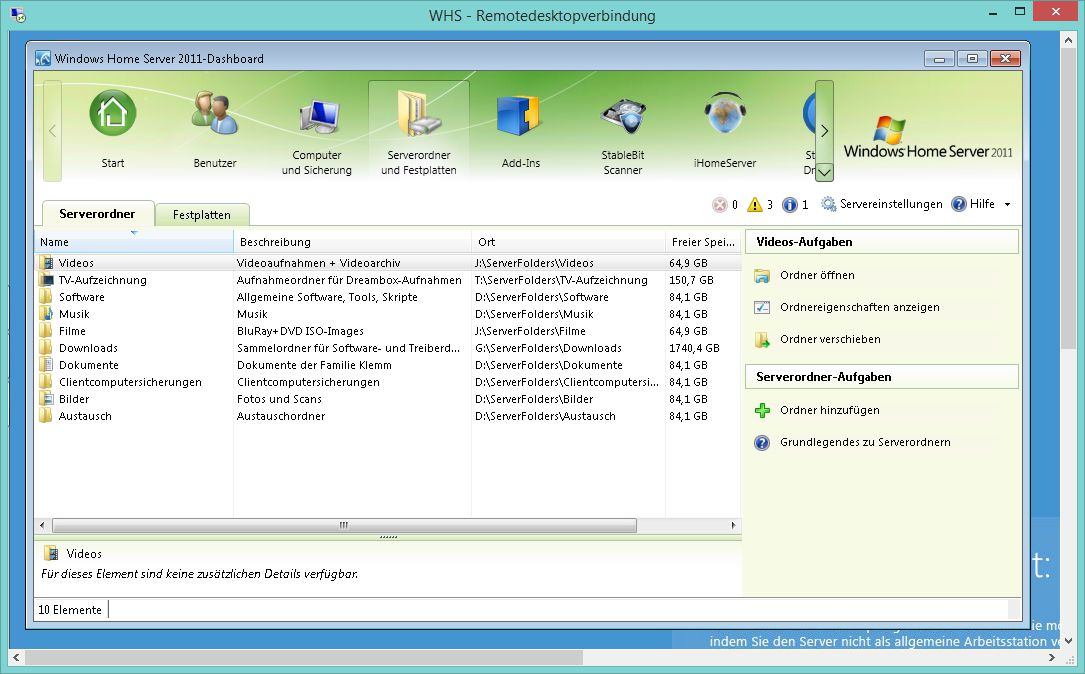Image resolution: width=1085 pixels, height=674 pixels.
Task: Click the Bilder folder icon
Action: [46, 399]
